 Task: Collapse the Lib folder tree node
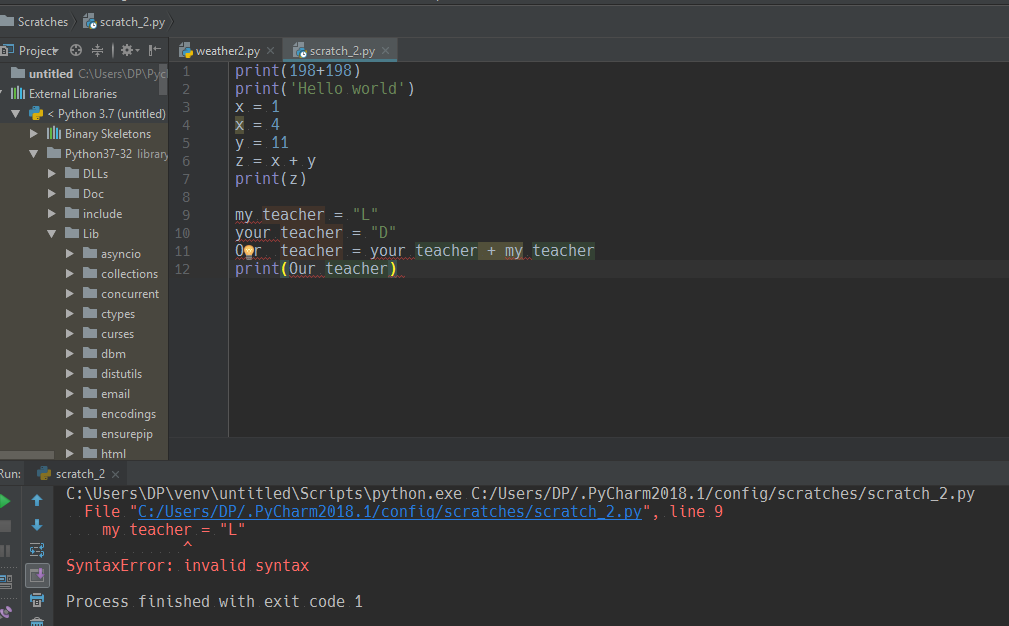(52, 234)
